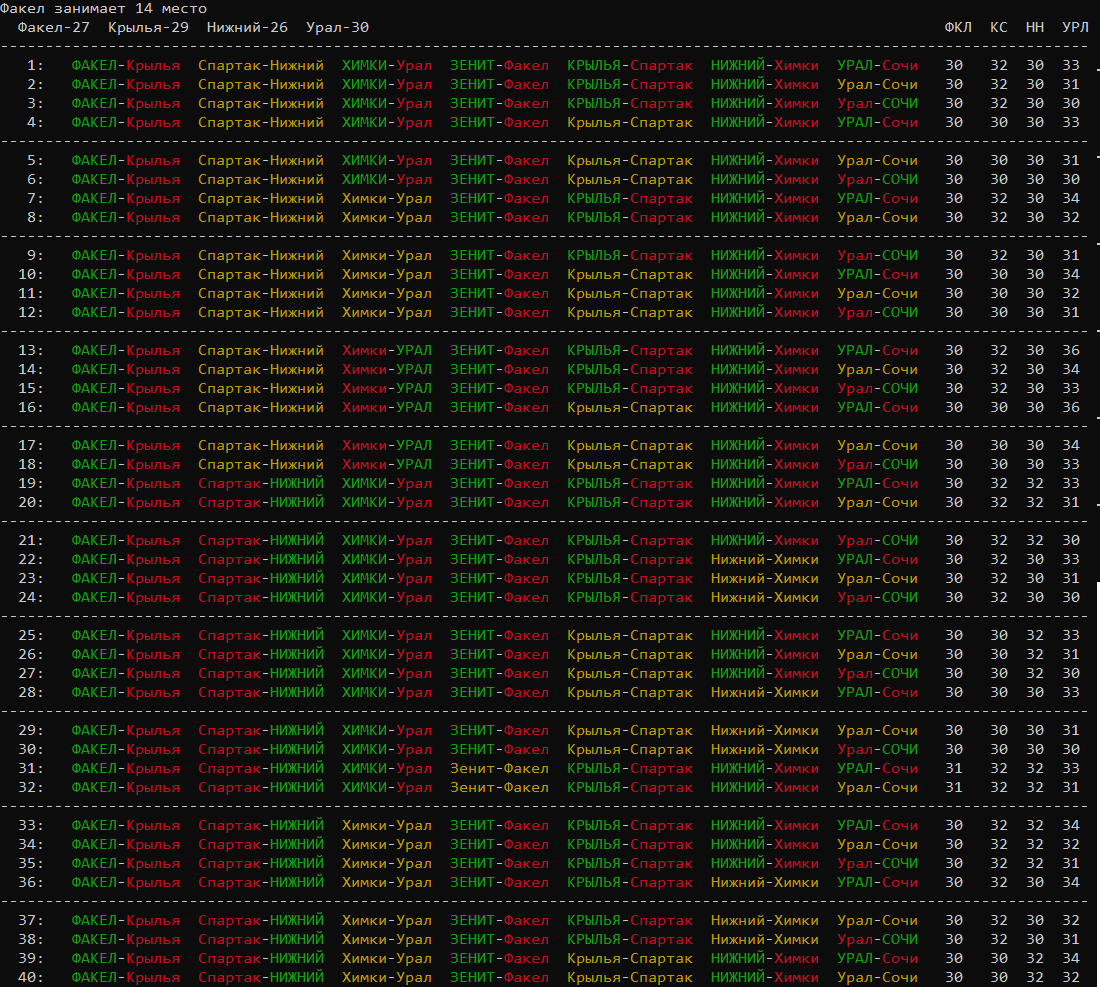This screenshot has height=987, width=1100.
Task: Click 'КРЫЛЬЯ-Спартак' in row 14
Action: tap(630, 369)
